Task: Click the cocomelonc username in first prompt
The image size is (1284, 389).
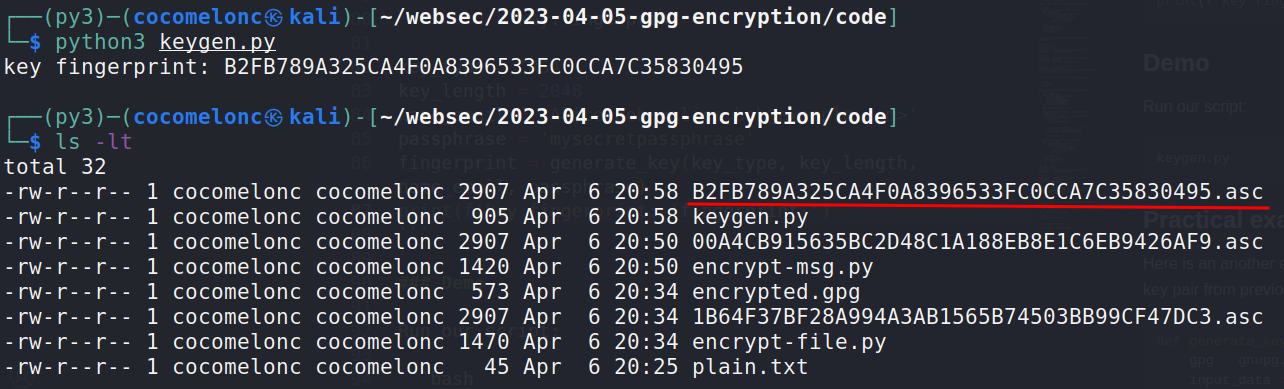Action: [192, 18]
